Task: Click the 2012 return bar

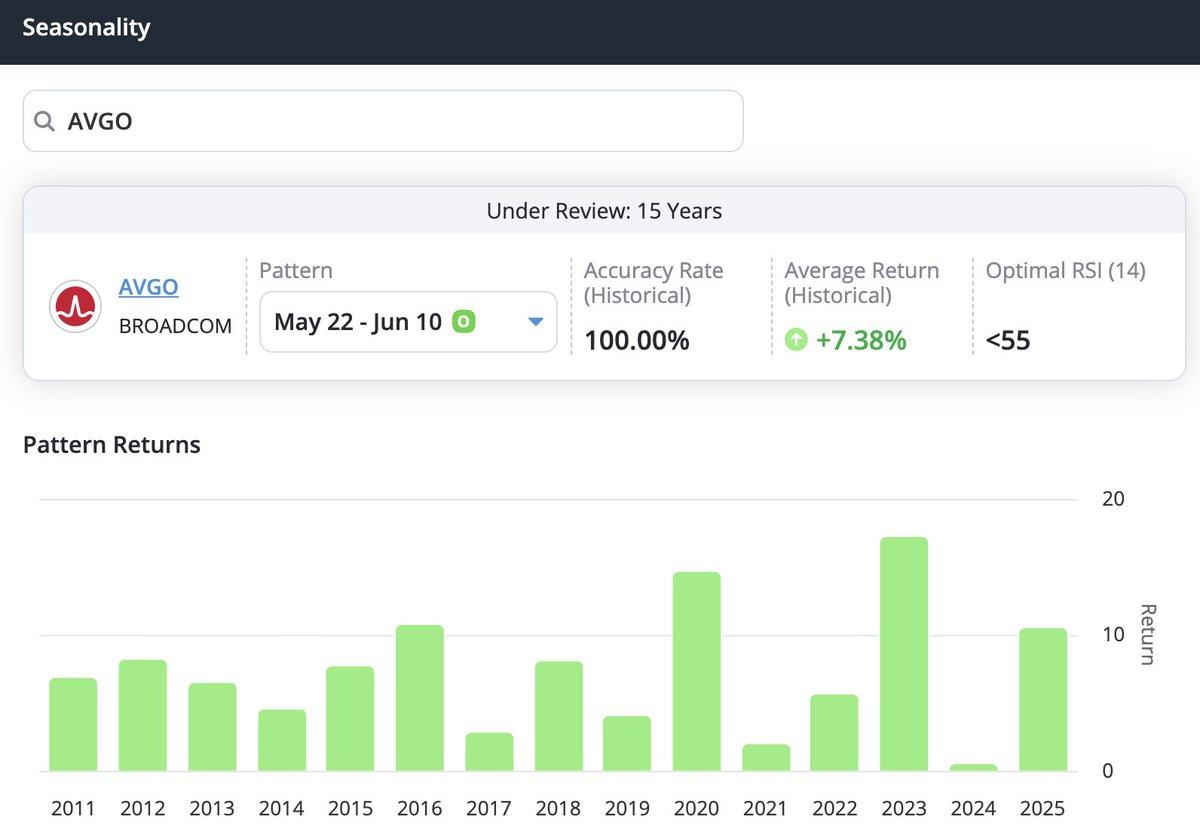Action: (143, 716)
